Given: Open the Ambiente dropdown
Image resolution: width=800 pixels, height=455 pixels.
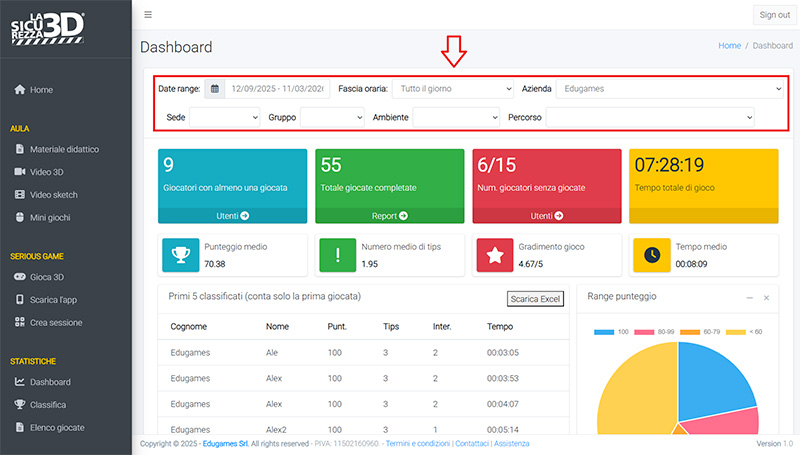Looking at the screenshot, I should 456,117.
